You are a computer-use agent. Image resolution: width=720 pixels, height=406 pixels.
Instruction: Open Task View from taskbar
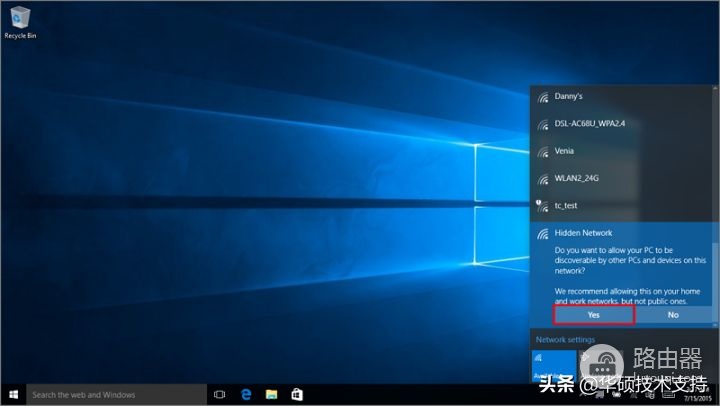[x=219, y=395]
